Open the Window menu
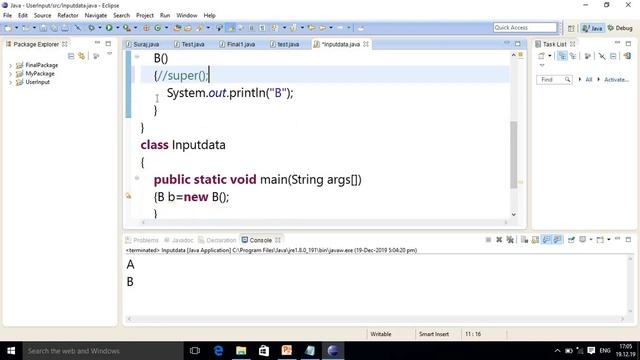640x360 pixels. (187, 15)
